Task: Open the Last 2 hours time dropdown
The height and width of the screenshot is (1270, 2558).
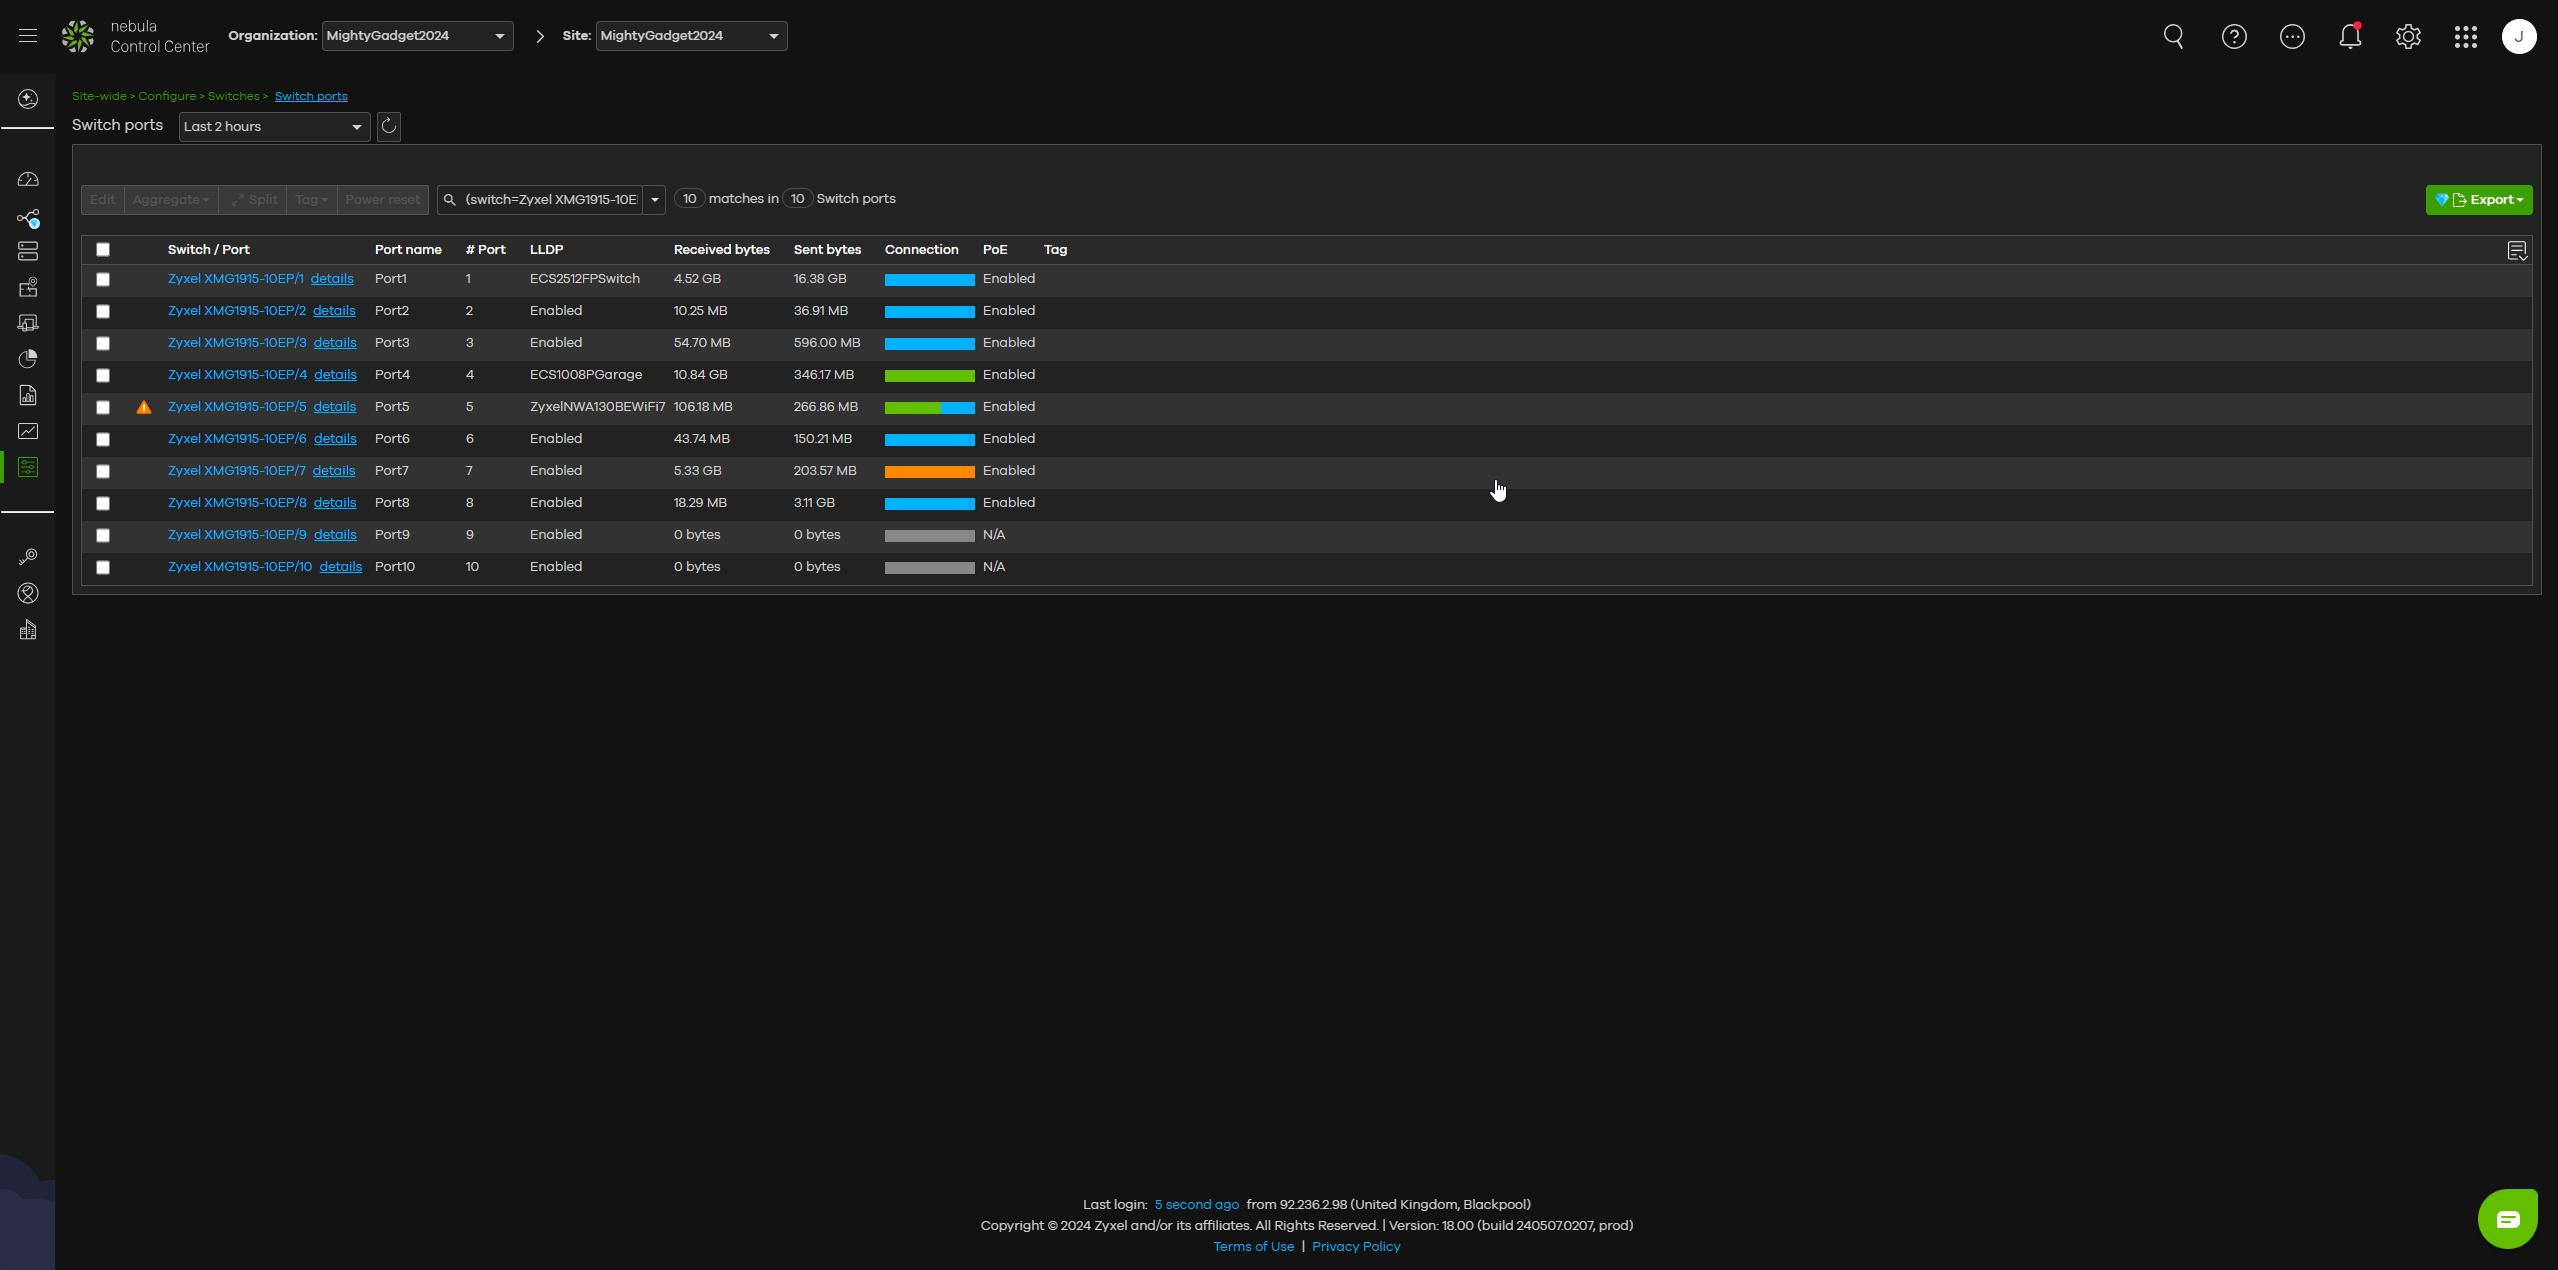Action: pos(273,127)
